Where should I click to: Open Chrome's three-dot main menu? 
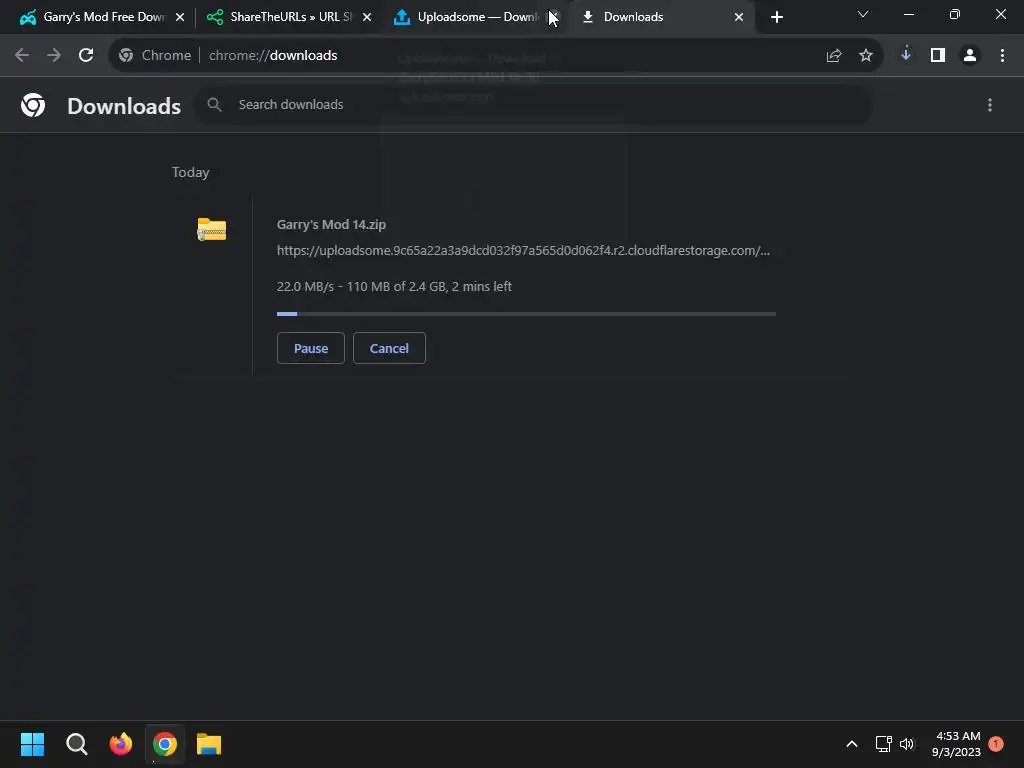[x=1002, y=56]
